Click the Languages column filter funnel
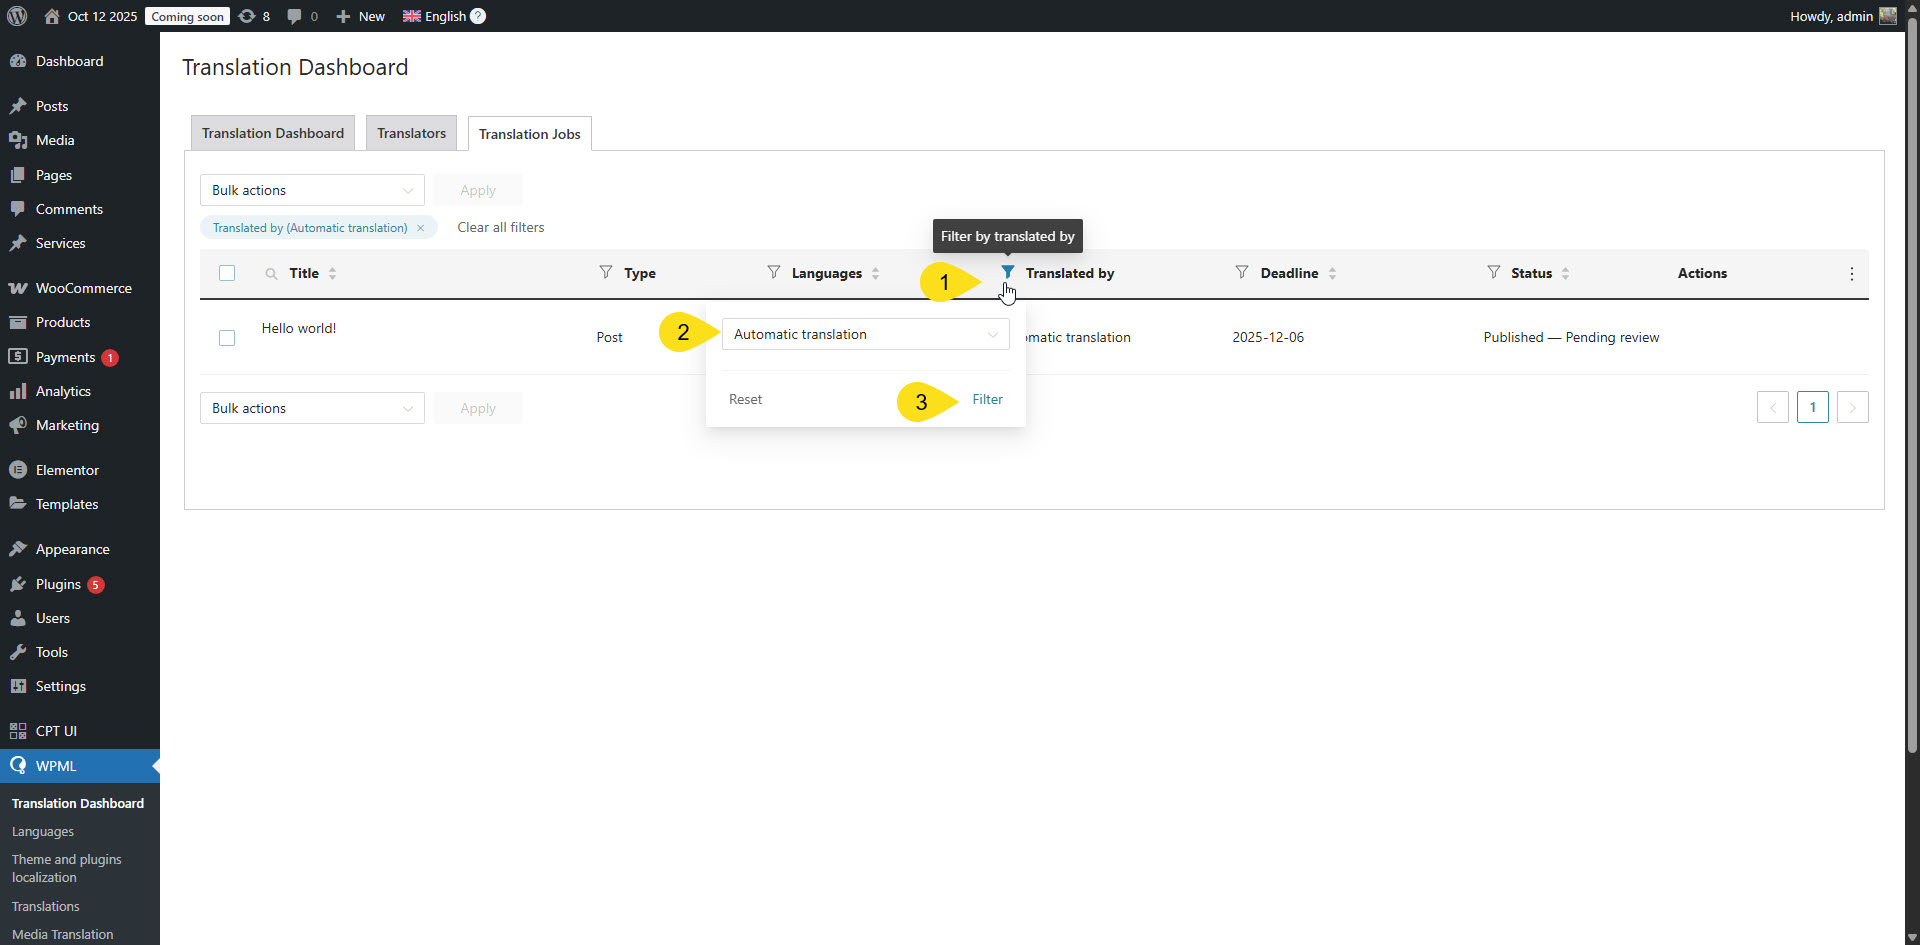Screen dimensions: 1920x945 (773, 272)
